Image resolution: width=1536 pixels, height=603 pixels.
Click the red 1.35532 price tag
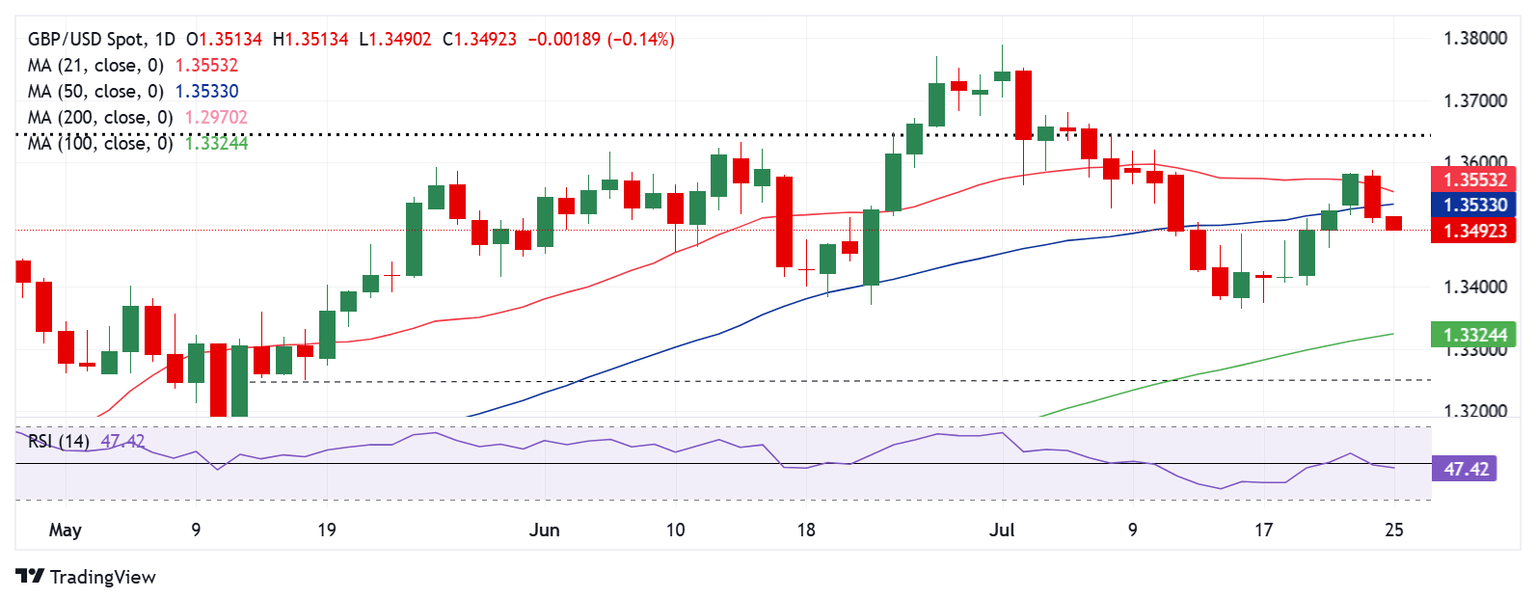(1474, 181)
